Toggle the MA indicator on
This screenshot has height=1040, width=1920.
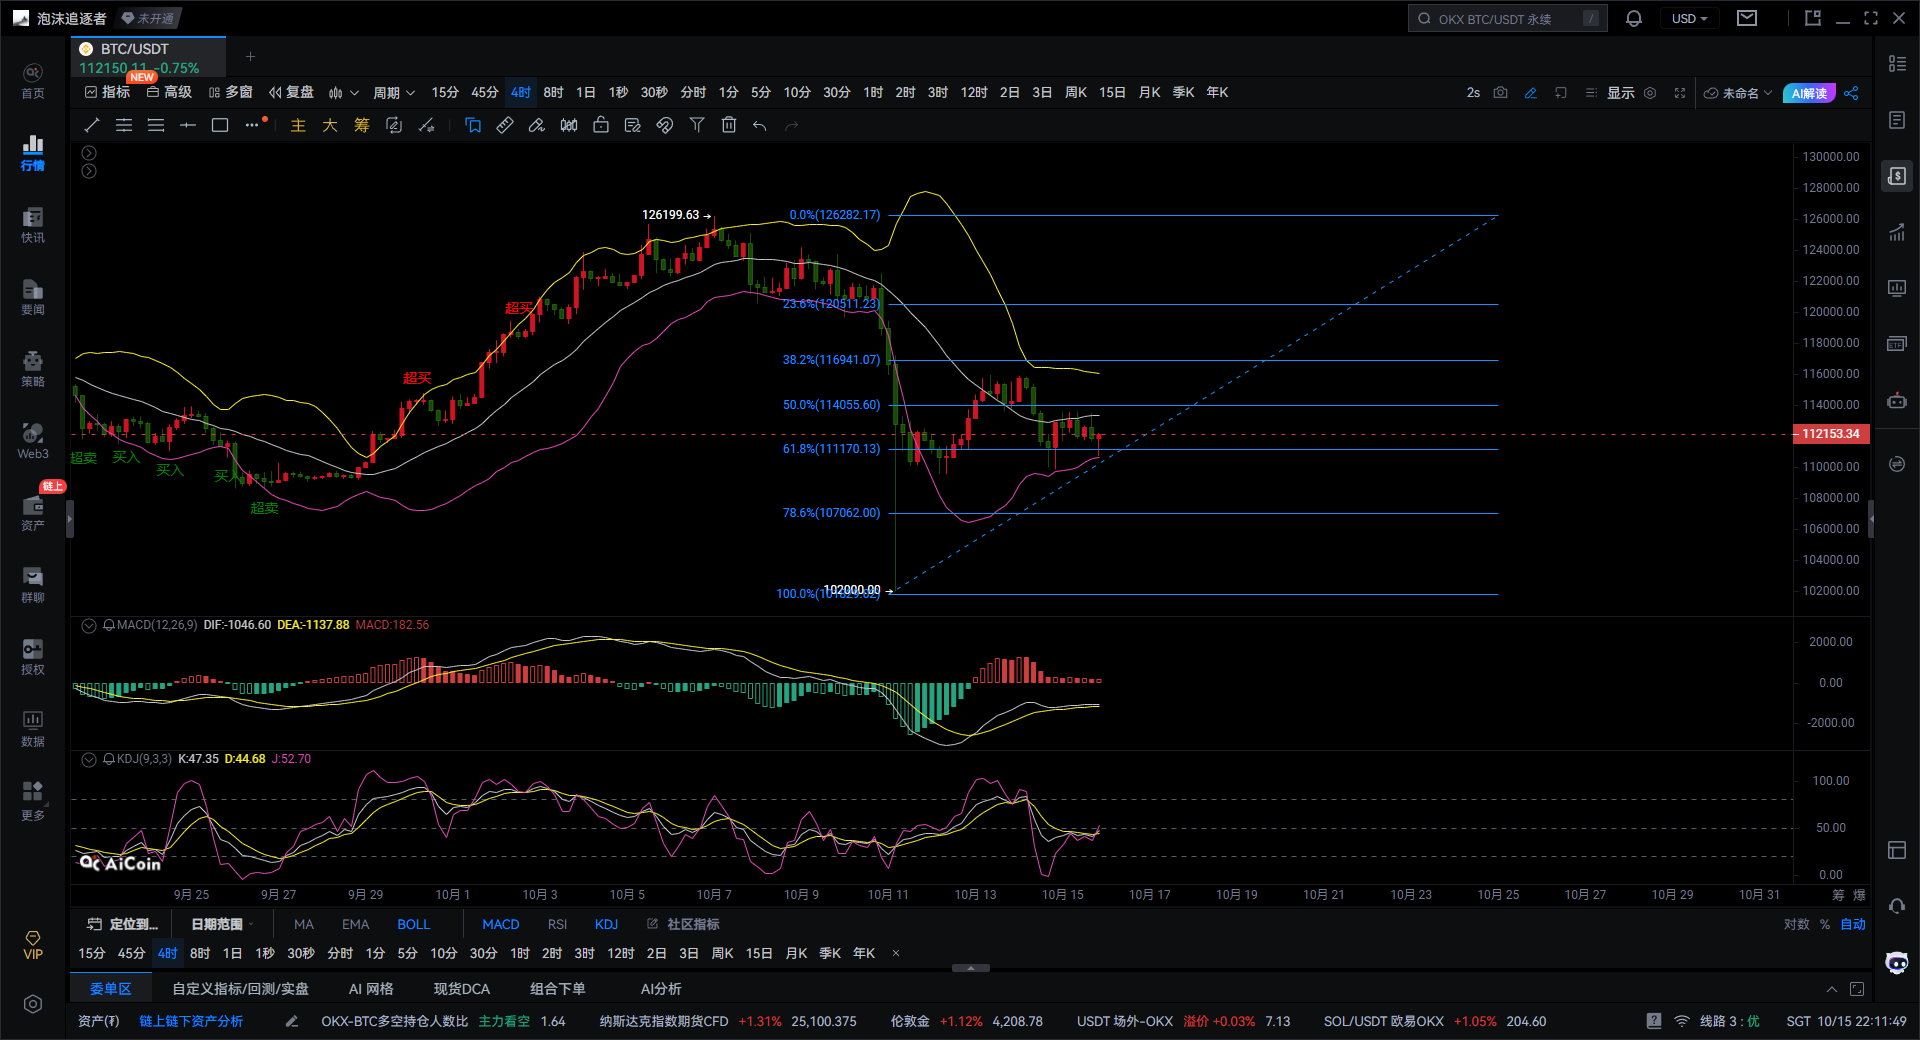[x=304, y=924]
